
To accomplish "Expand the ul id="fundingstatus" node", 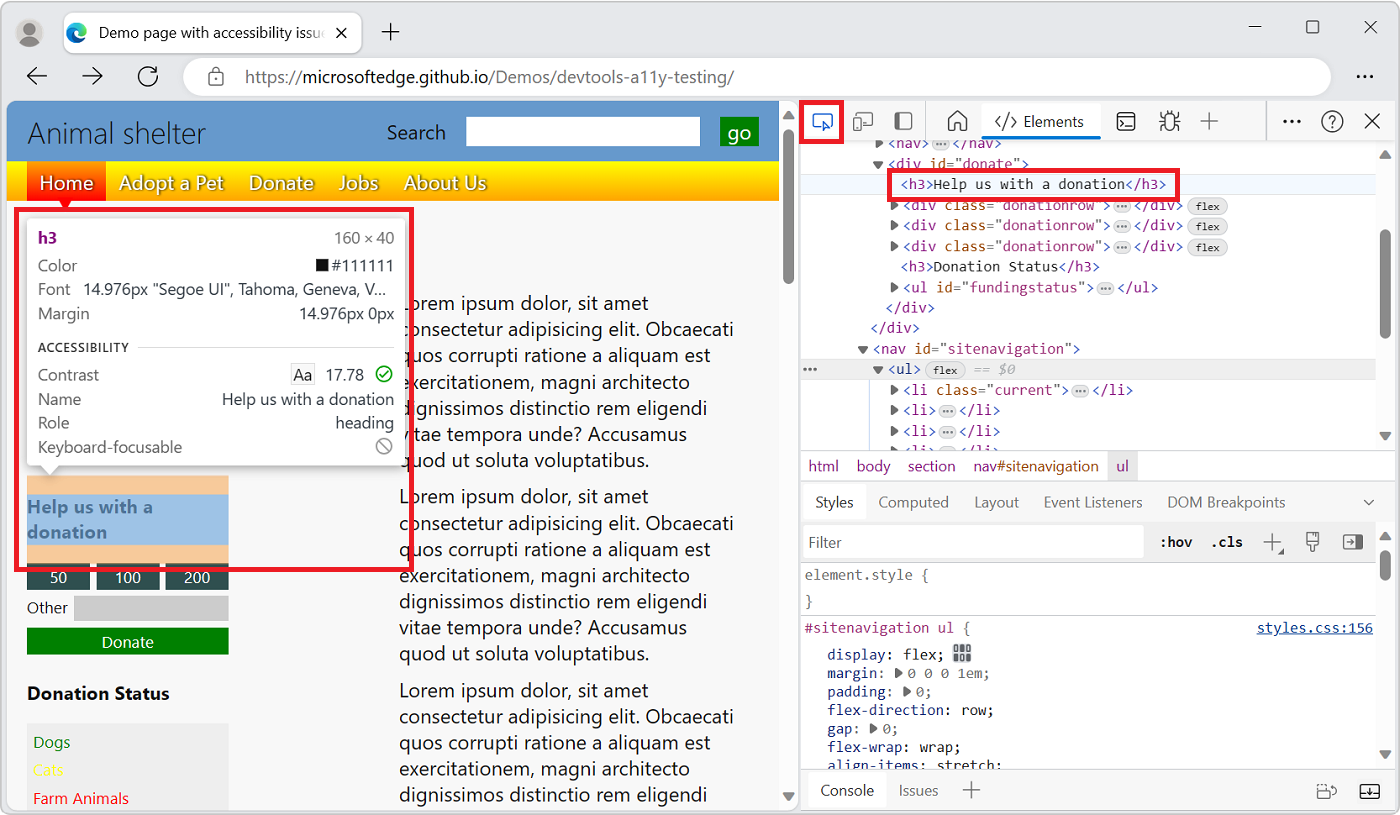I will [895, 288].
